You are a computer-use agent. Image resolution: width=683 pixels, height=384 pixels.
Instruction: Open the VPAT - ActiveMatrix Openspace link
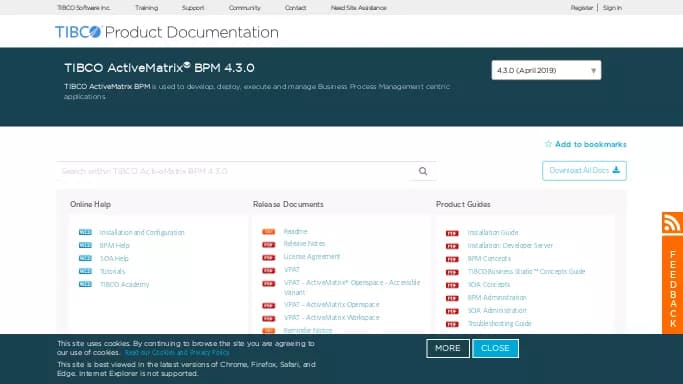(331, 305)
